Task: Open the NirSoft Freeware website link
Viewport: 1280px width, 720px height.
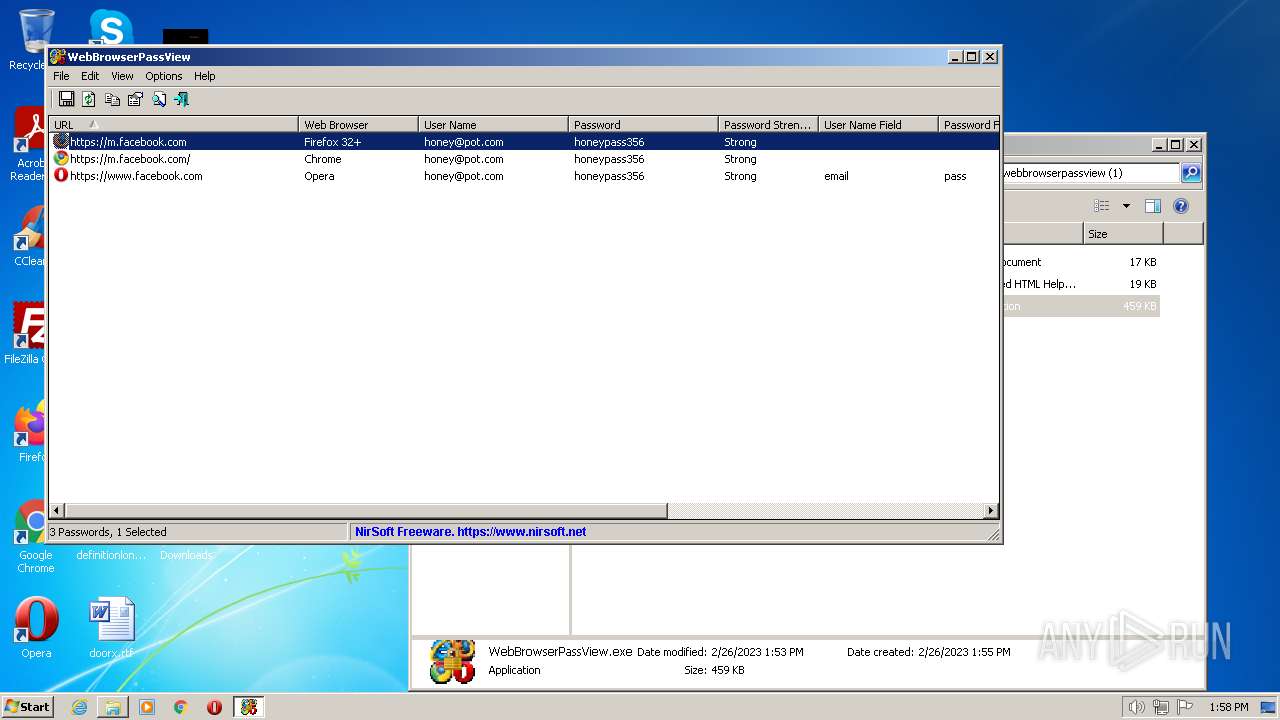Action: click(470, 532)
